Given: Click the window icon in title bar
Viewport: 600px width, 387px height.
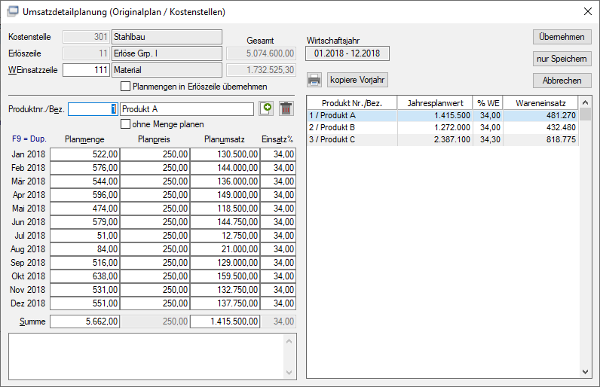Looking at the screenshot, I should pos(13,11).
